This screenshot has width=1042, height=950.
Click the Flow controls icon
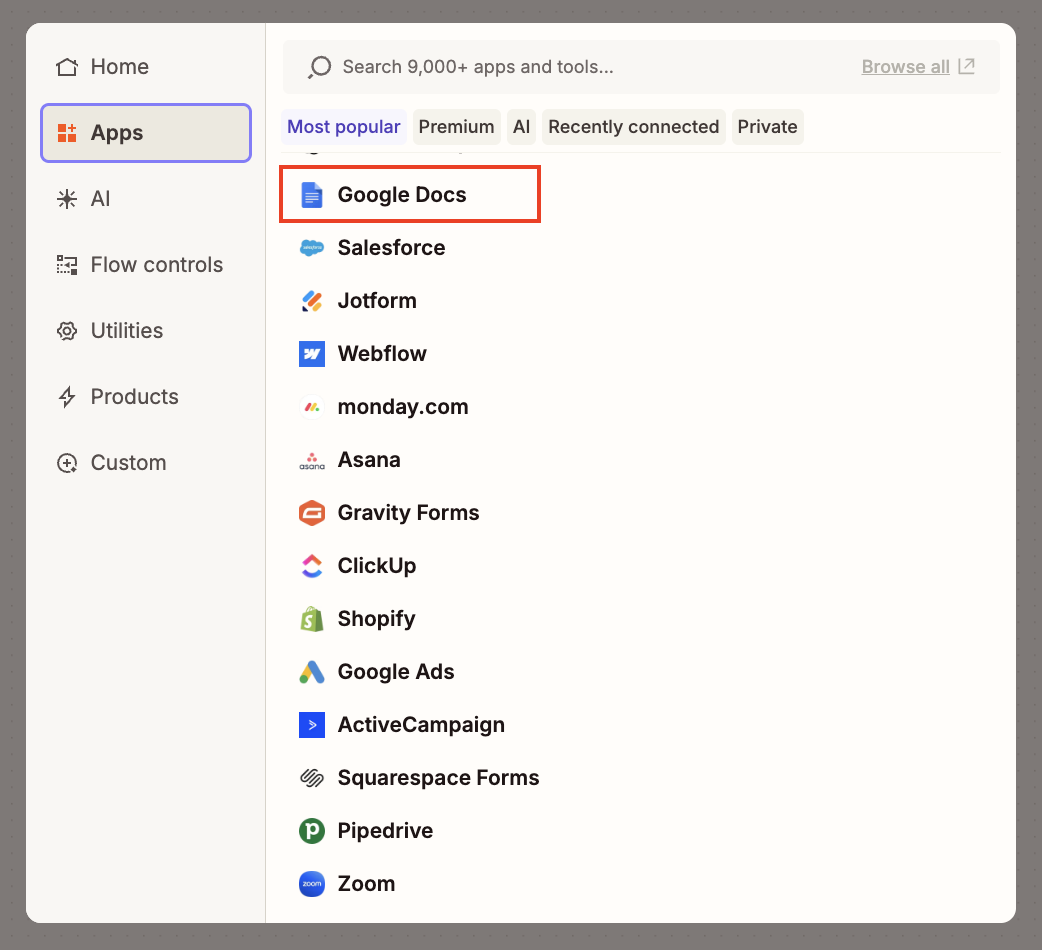pyautogui.click(x=67, y=264)
